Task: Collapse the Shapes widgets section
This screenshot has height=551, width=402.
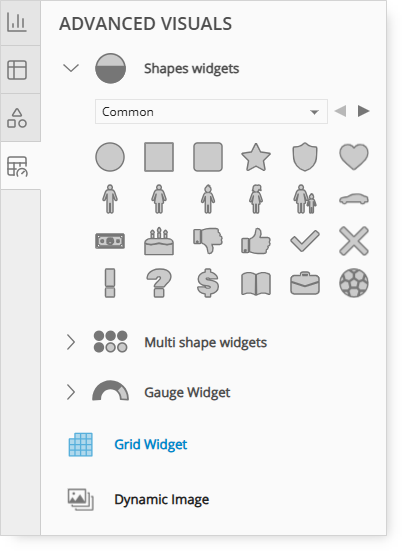Action: (71, 68)
